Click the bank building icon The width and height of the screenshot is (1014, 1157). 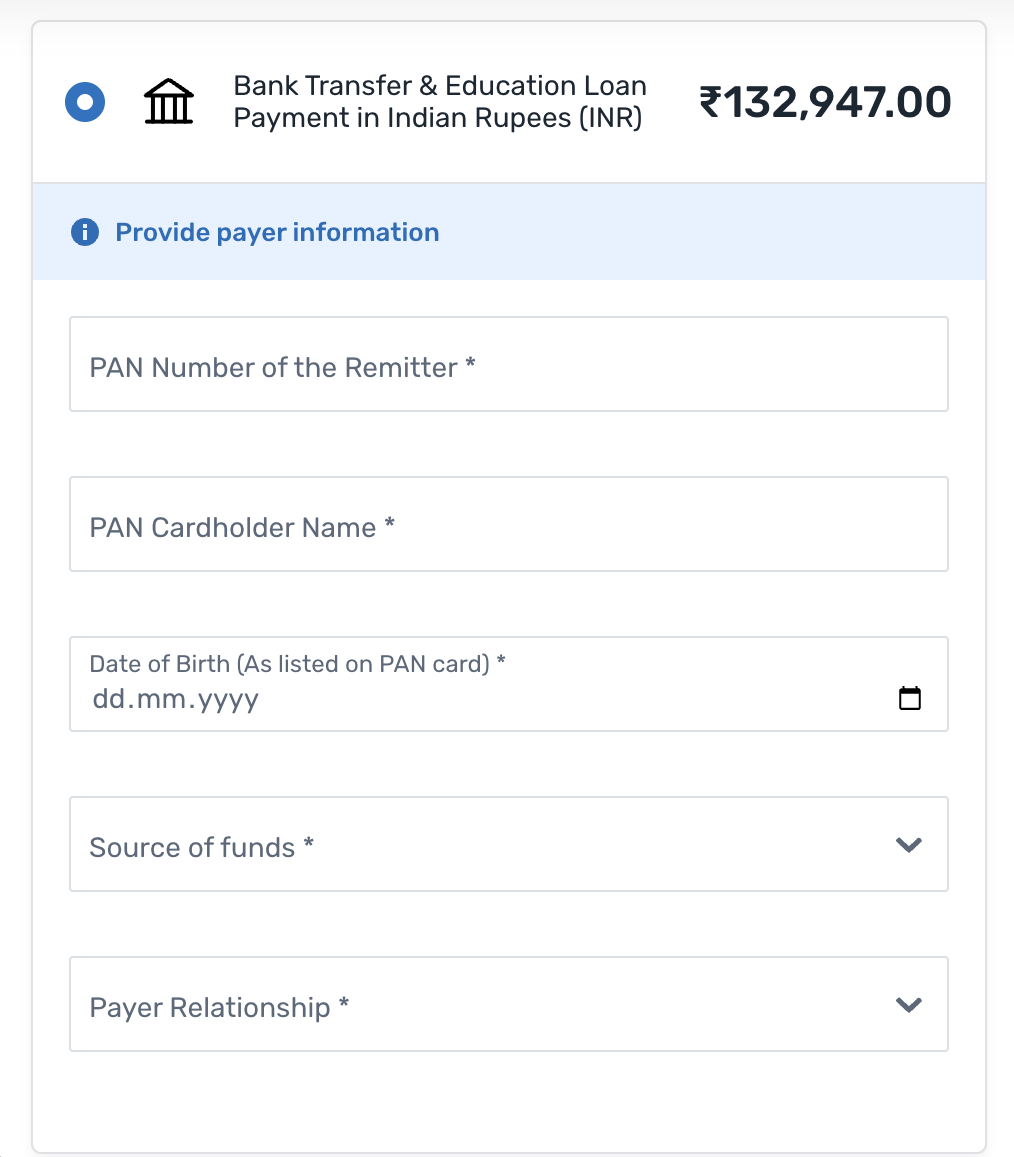pos(168,101)
